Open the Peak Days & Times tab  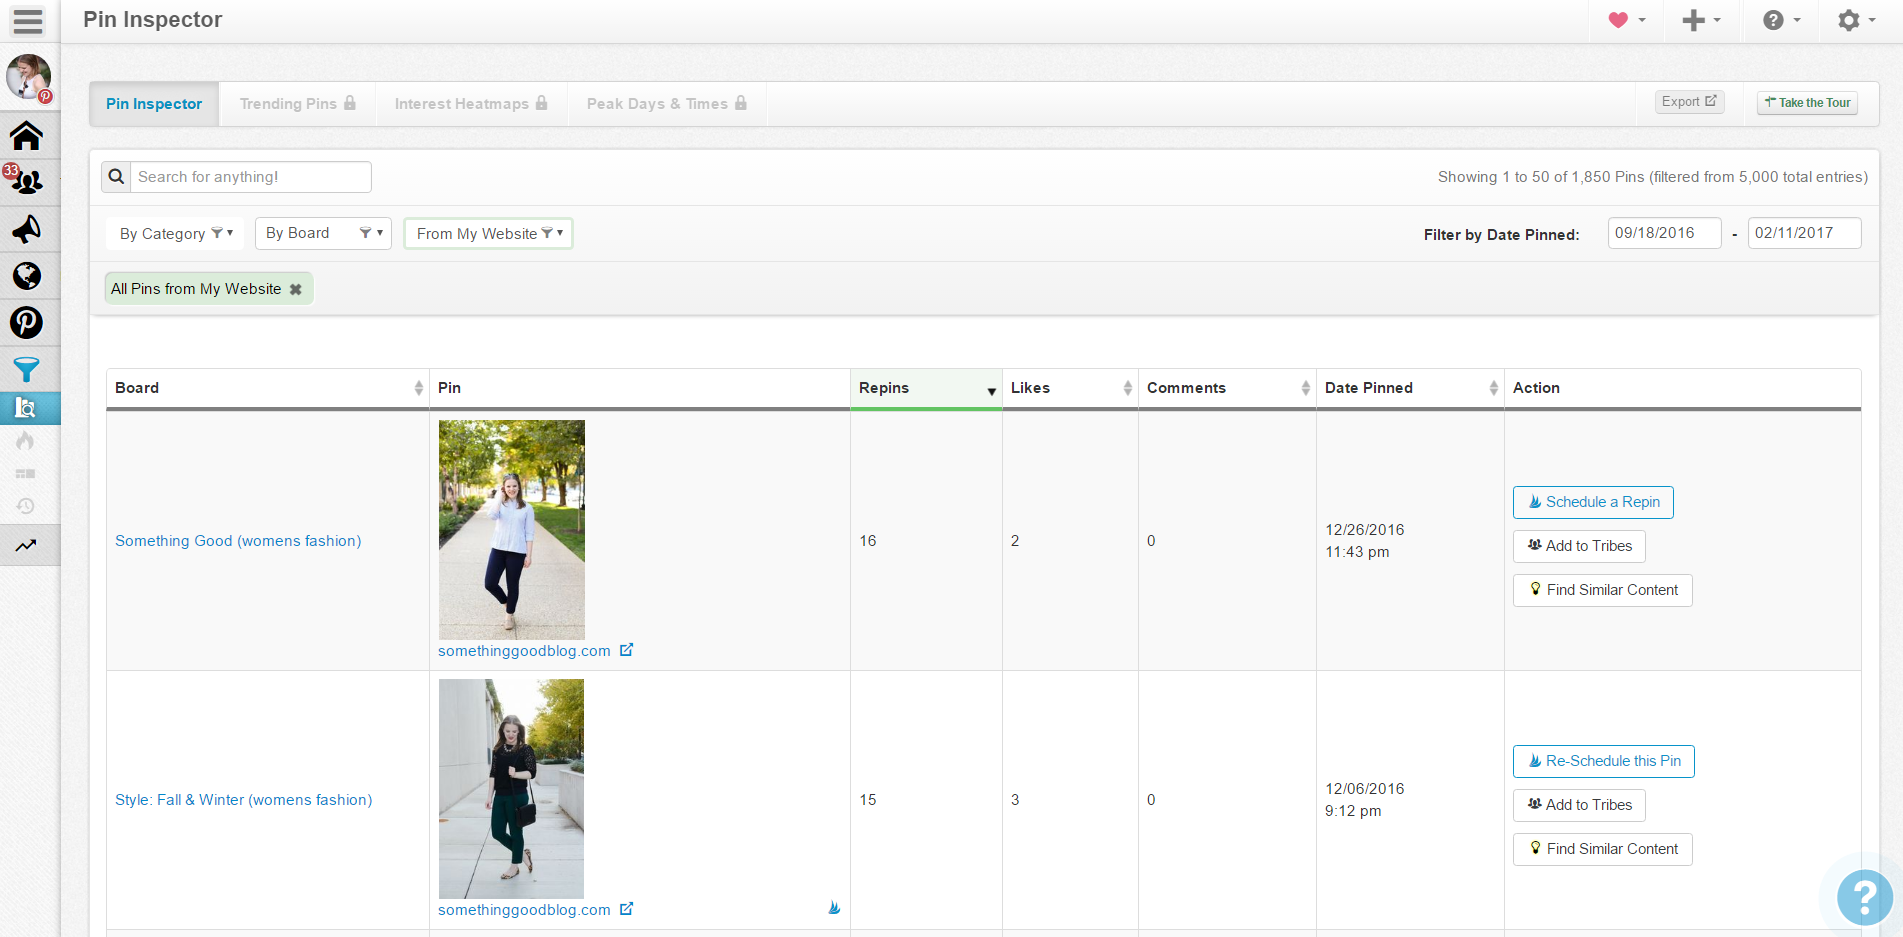pos(667,104)
